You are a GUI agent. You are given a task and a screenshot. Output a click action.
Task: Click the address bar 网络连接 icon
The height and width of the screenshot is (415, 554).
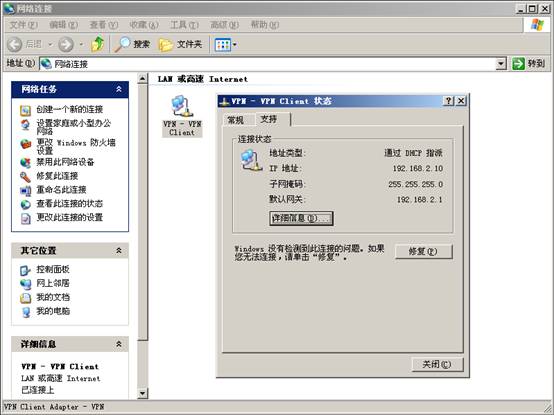[x=46, y=64]
